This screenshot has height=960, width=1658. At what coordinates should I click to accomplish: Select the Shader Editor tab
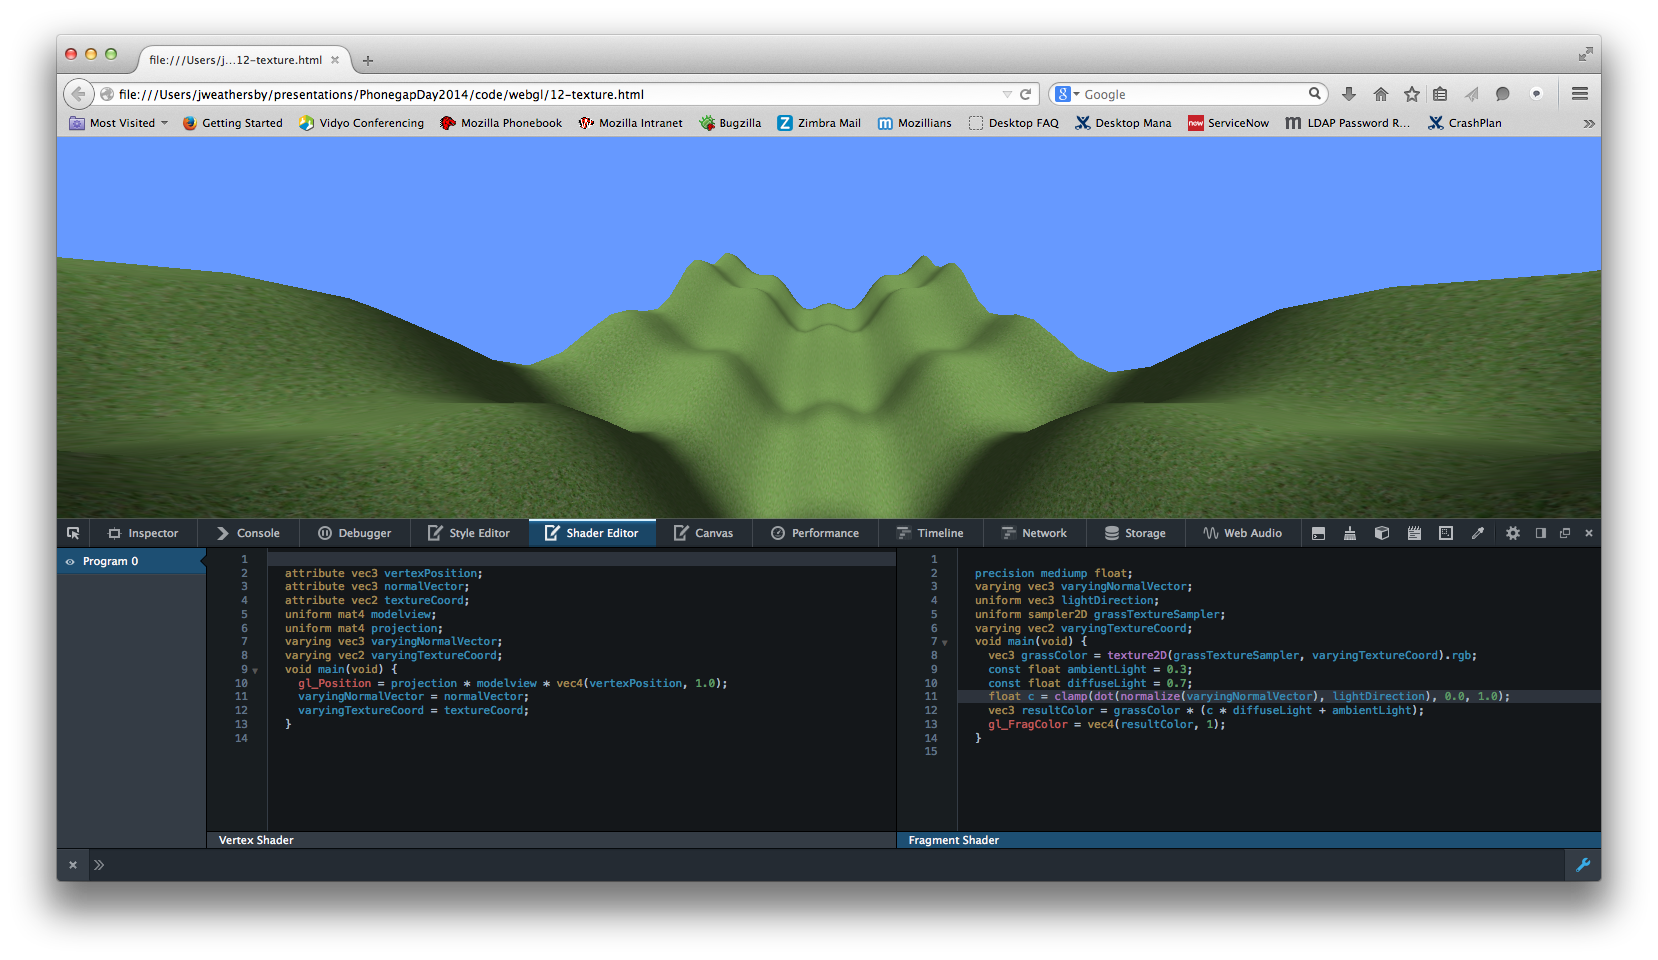tap(592, 533)
